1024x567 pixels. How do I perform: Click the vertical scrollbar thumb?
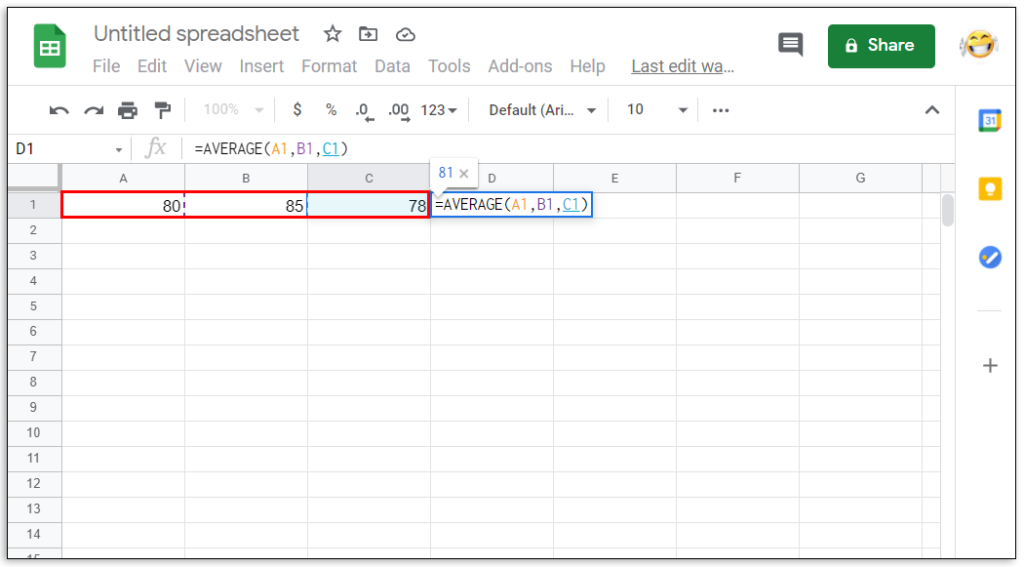coord(948,210)
